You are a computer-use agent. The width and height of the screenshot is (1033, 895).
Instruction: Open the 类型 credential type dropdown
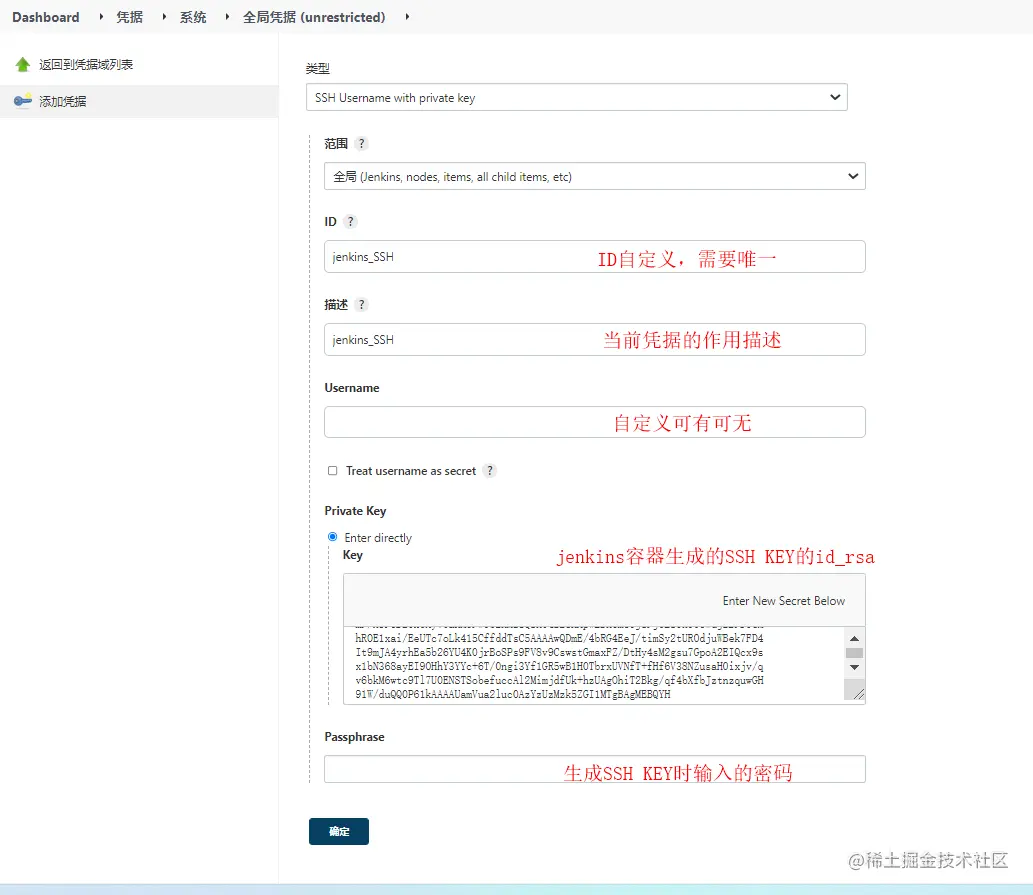(576, 97)
